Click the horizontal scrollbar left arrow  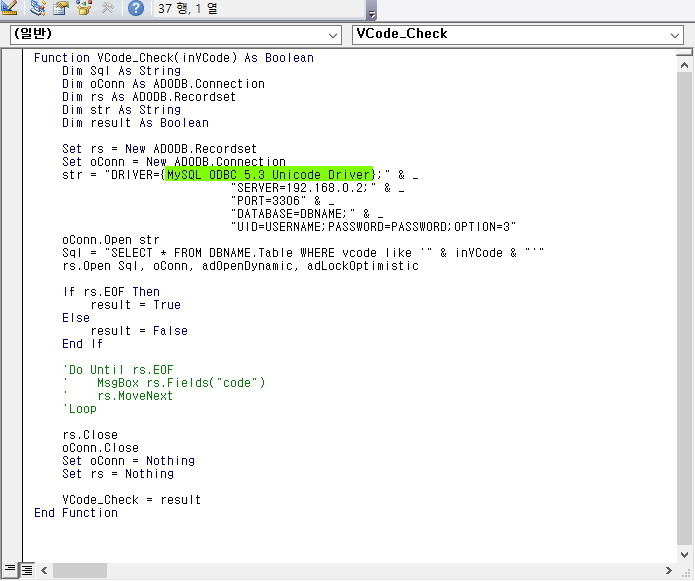[x=44, y=570]
